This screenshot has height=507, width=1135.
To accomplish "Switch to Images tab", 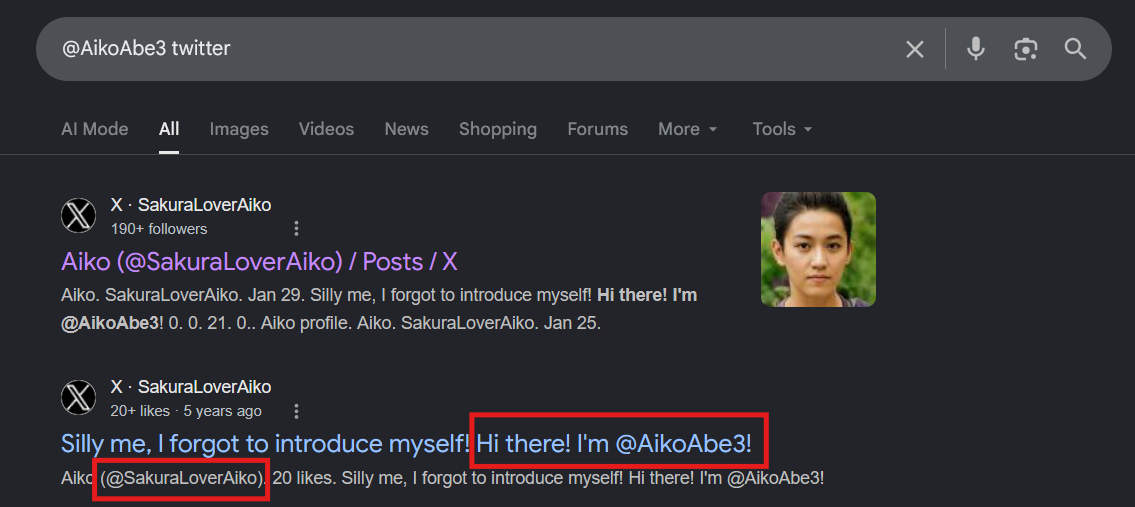I will (239, 129).
